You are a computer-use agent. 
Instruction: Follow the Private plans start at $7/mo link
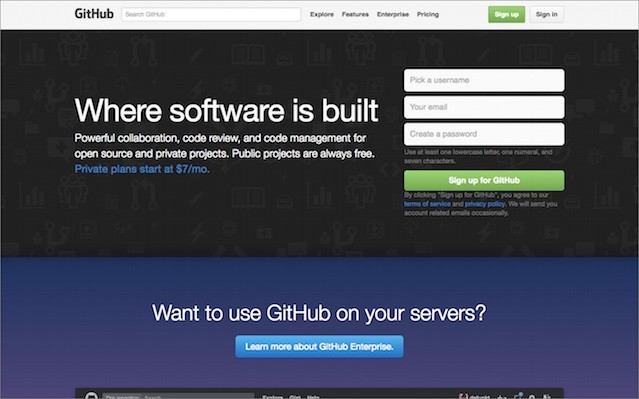tap(142, 169)
